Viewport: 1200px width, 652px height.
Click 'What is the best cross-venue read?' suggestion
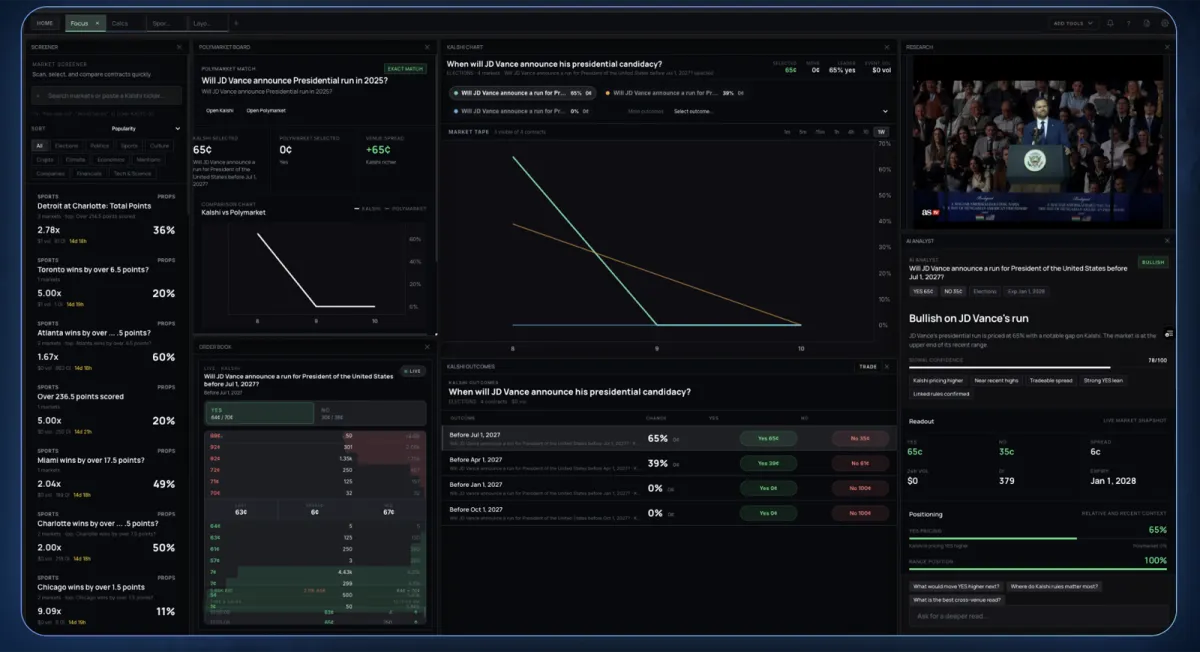(955, 600)
